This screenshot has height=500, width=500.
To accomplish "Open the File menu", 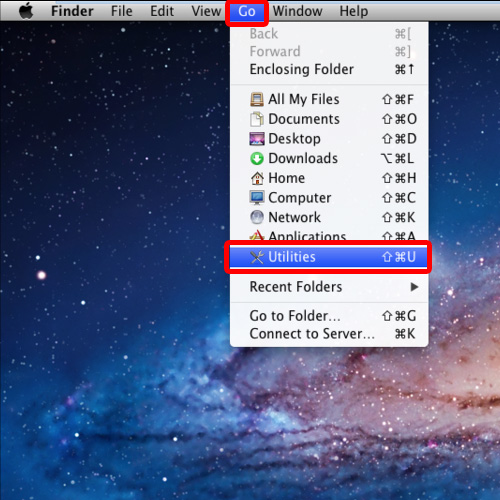I will (x=121, y=11).
